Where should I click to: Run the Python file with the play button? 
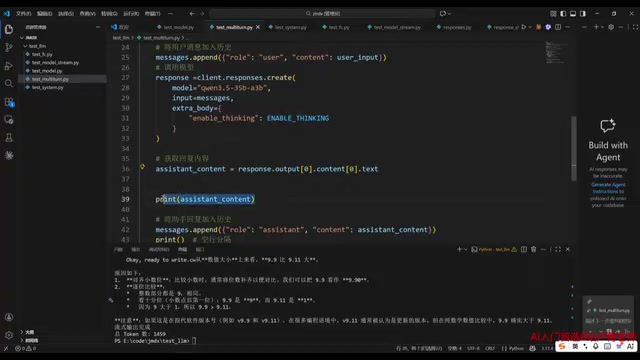[524, 27]
